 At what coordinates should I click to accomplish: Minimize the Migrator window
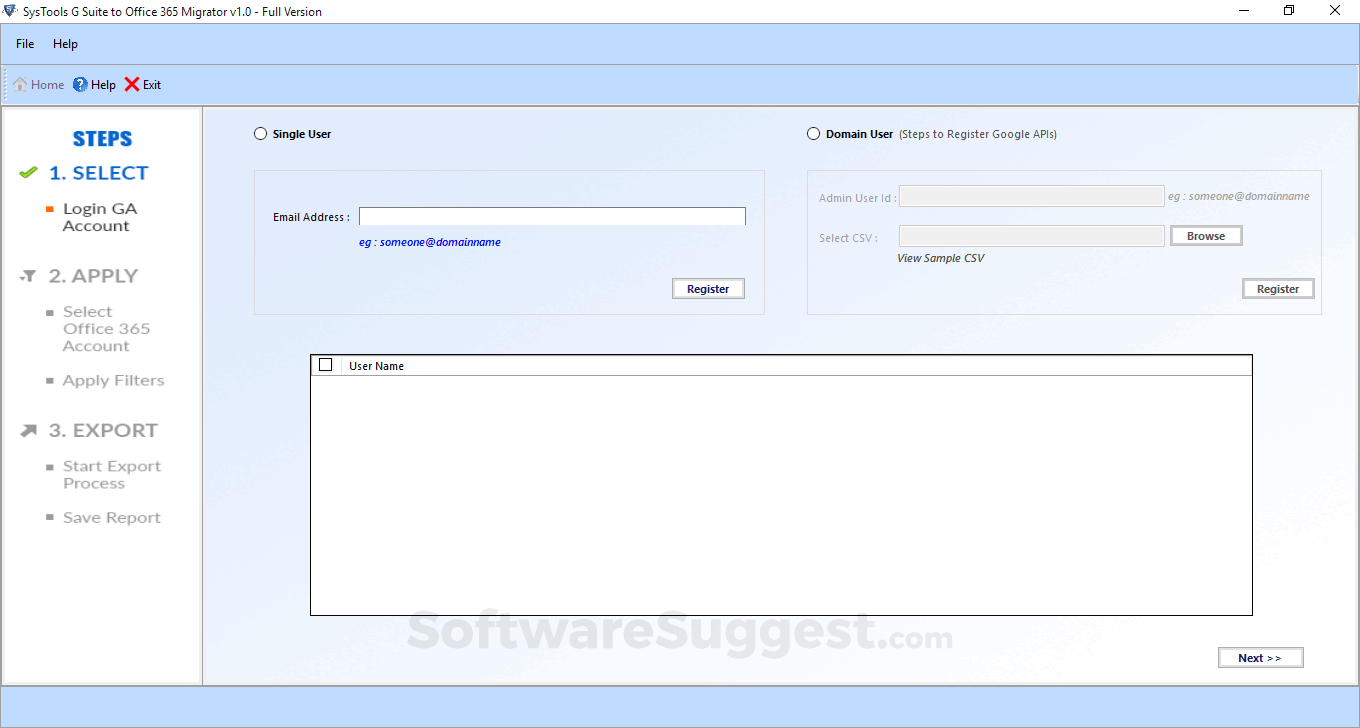pyautogui.click(x=1243, y=11)
